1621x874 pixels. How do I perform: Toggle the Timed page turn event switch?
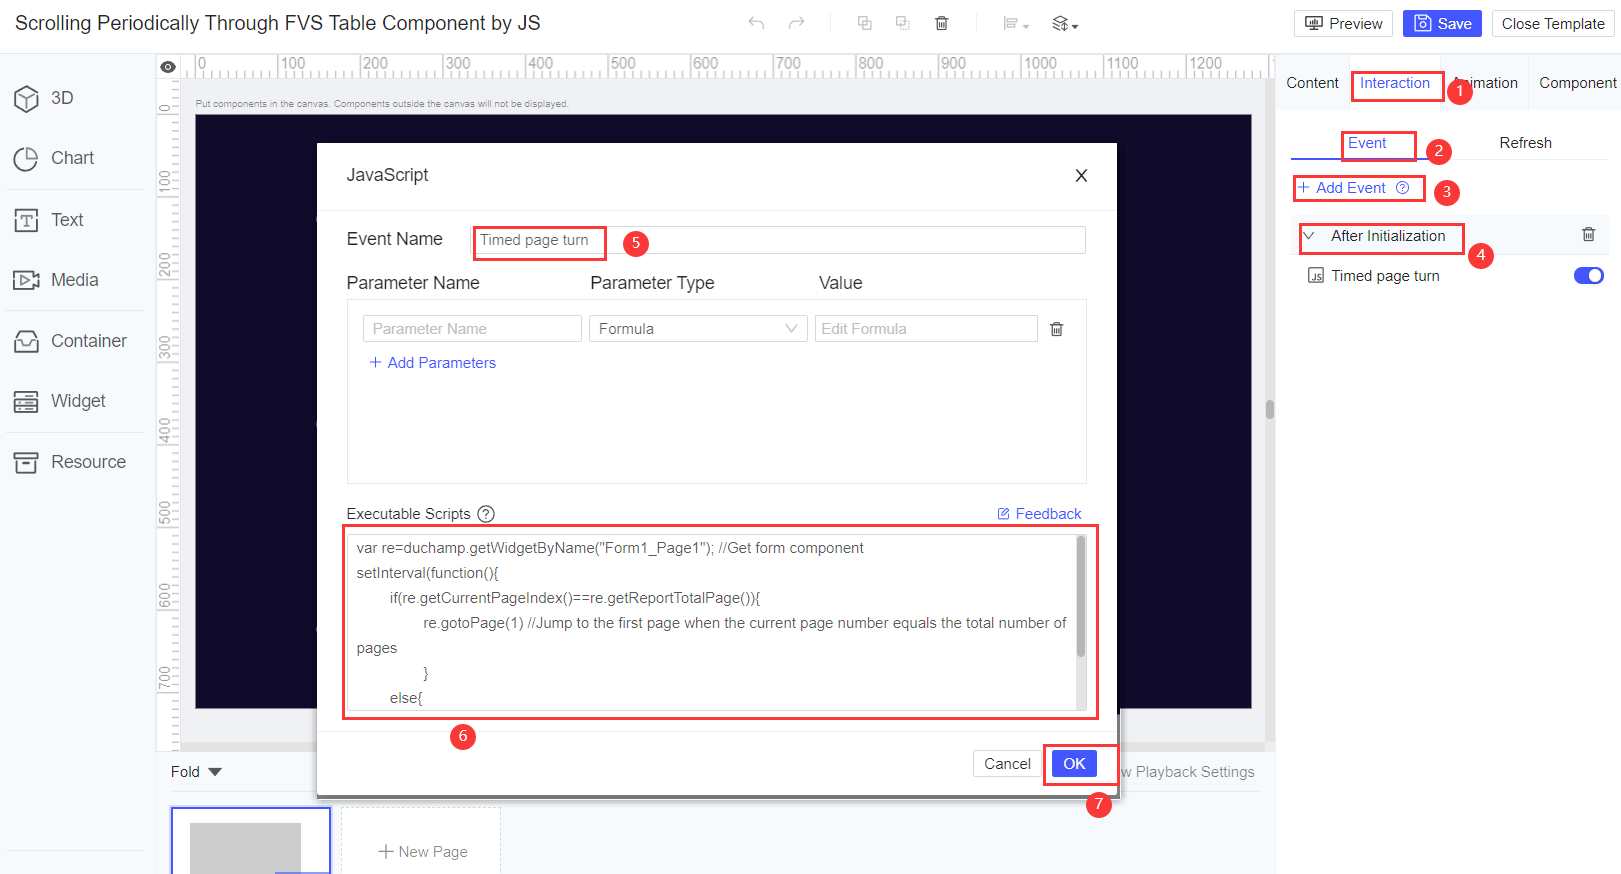pos(1588,276)
